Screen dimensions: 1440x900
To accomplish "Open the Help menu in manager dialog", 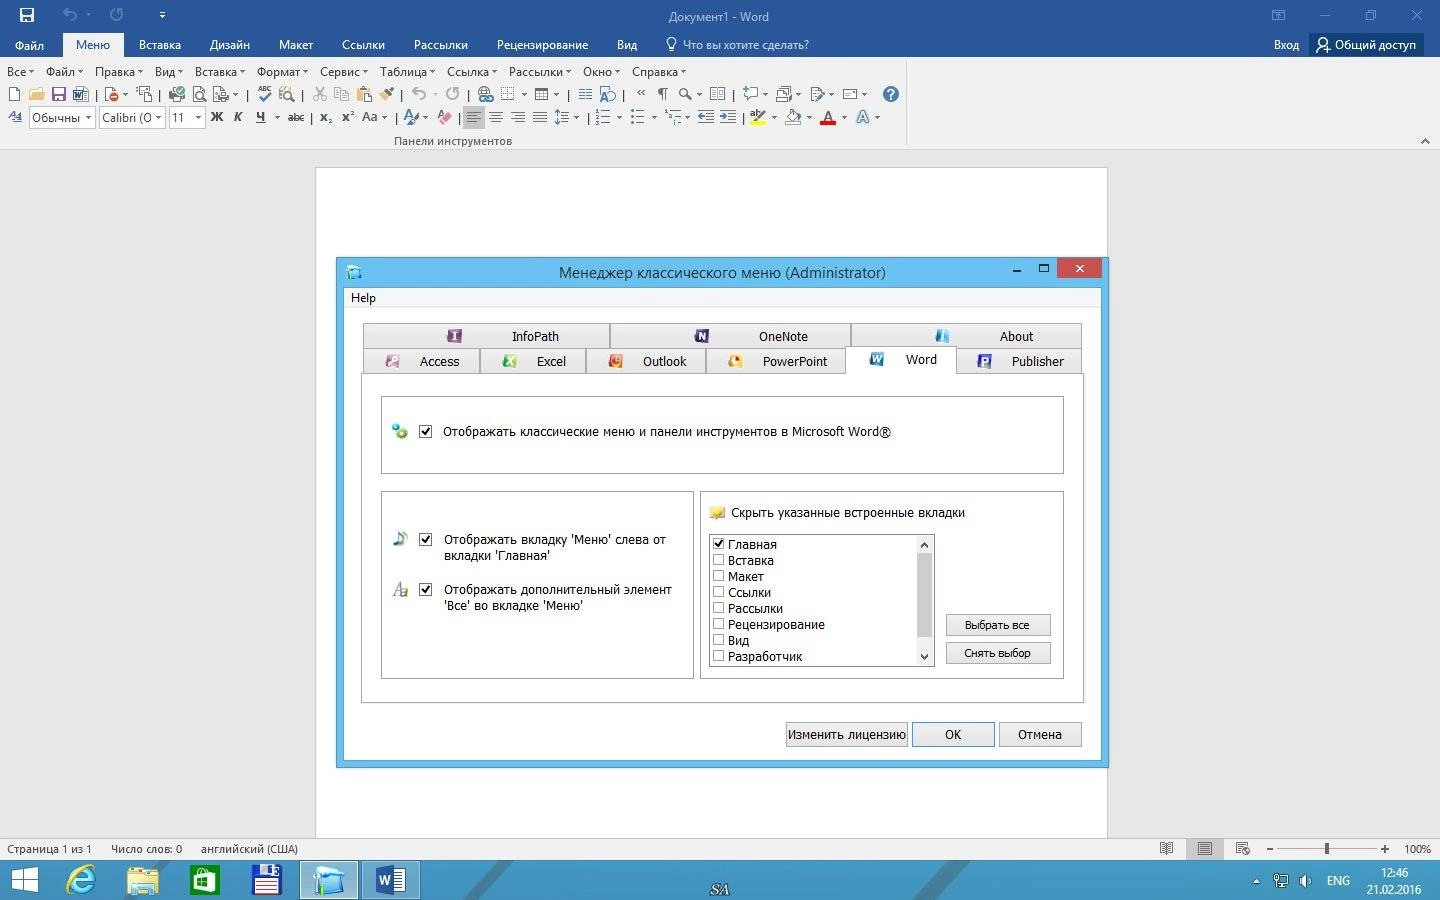I will pyautogui.click(x=363, y=298).
